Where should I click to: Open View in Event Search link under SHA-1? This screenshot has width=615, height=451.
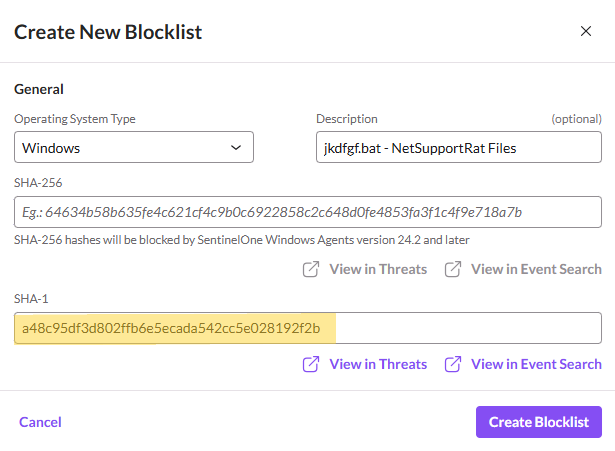pos(536,364)
